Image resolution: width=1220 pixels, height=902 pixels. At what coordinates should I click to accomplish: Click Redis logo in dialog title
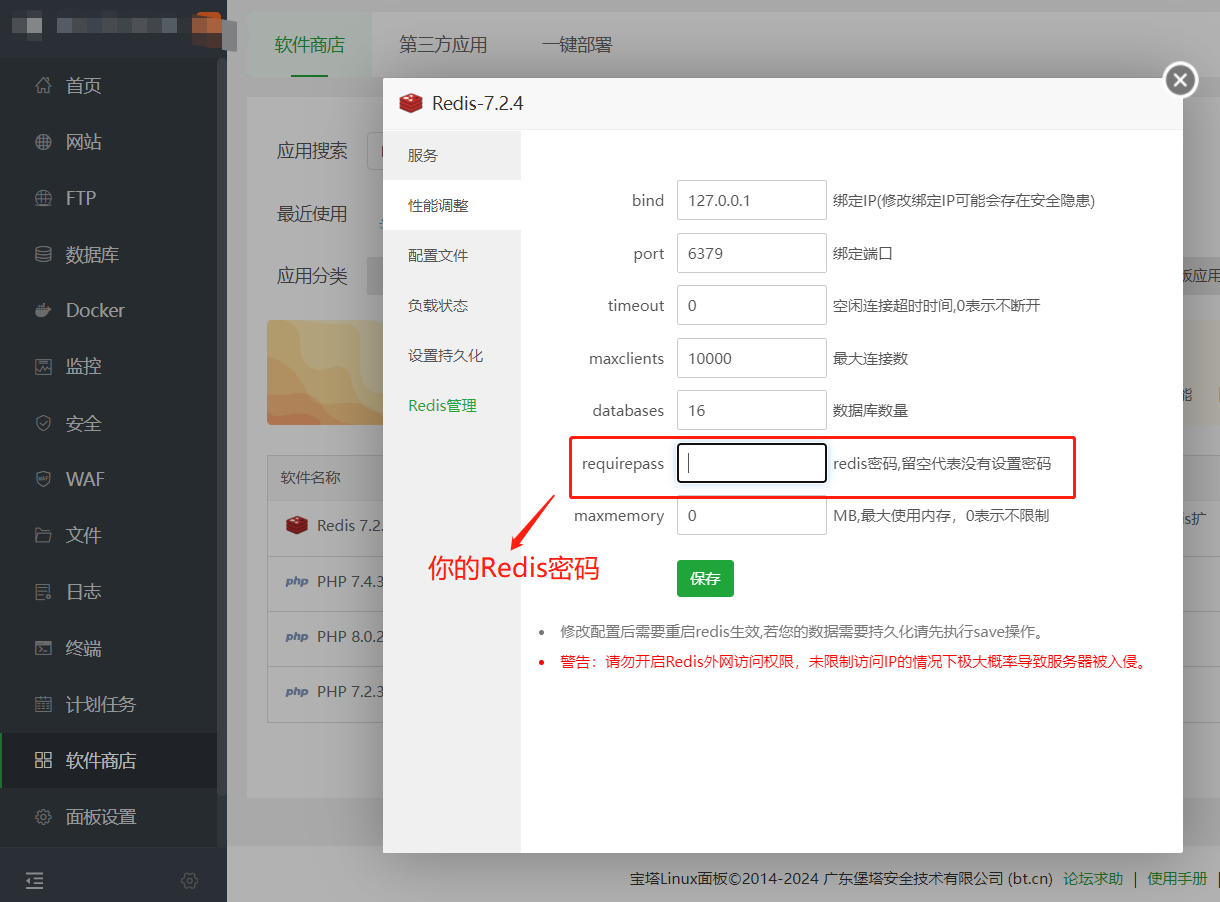tap(410, 103)
